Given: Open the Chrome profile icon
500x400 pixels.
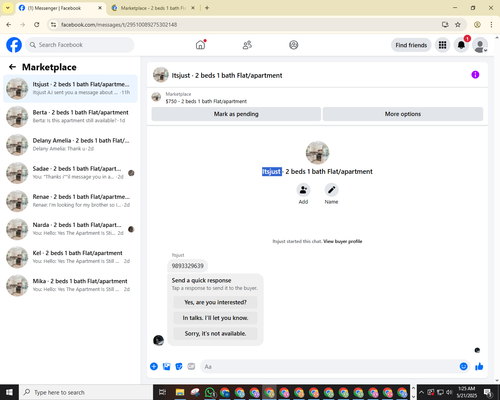Looking at the screenshot, I should [x=477, y=25].
